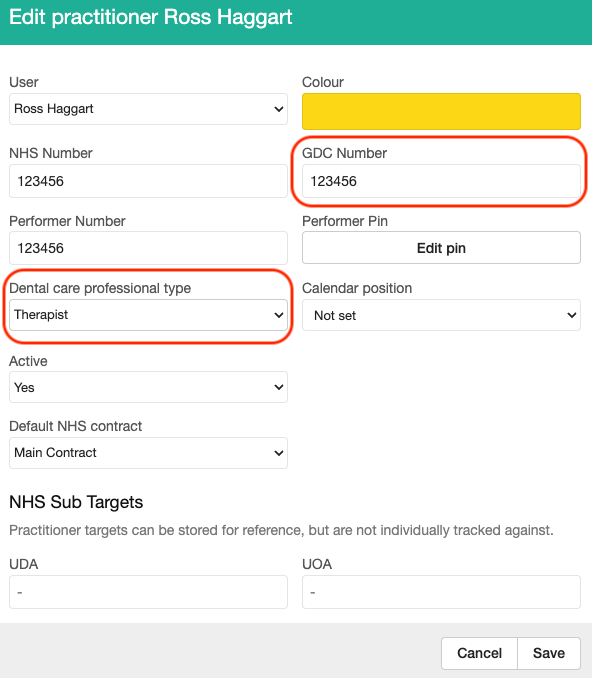Click the practitioner targets description text
The height and width of the screenshot is (678, 592).
[281, 530]
